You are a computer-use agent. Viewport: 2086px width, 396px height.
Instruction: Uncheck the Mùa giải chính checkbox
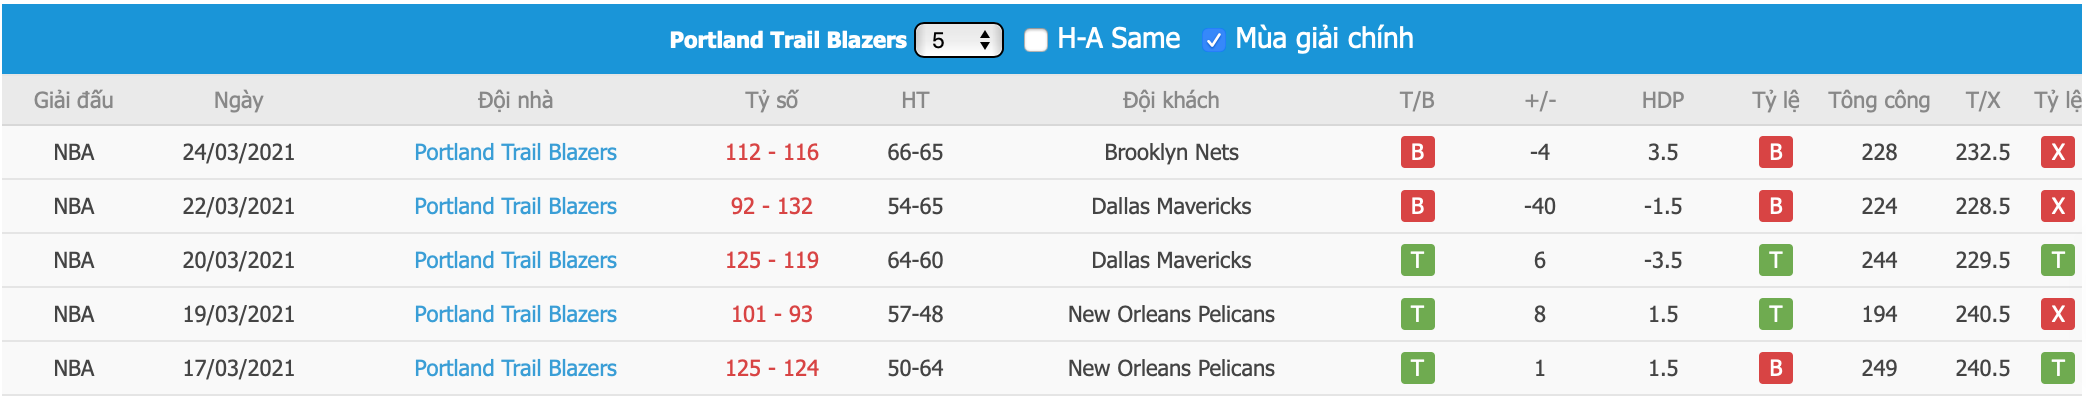pos(1213,40)
